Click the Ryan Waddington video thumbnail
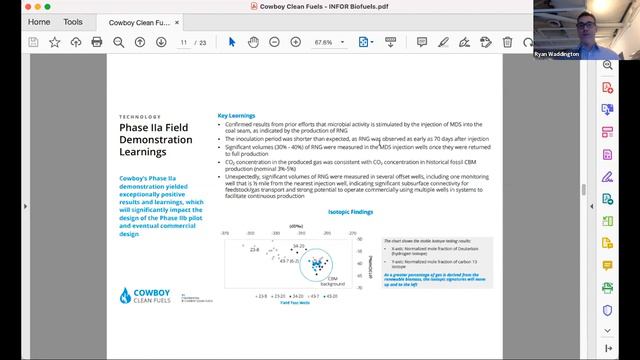640x360 pixels. pos(587,30)
